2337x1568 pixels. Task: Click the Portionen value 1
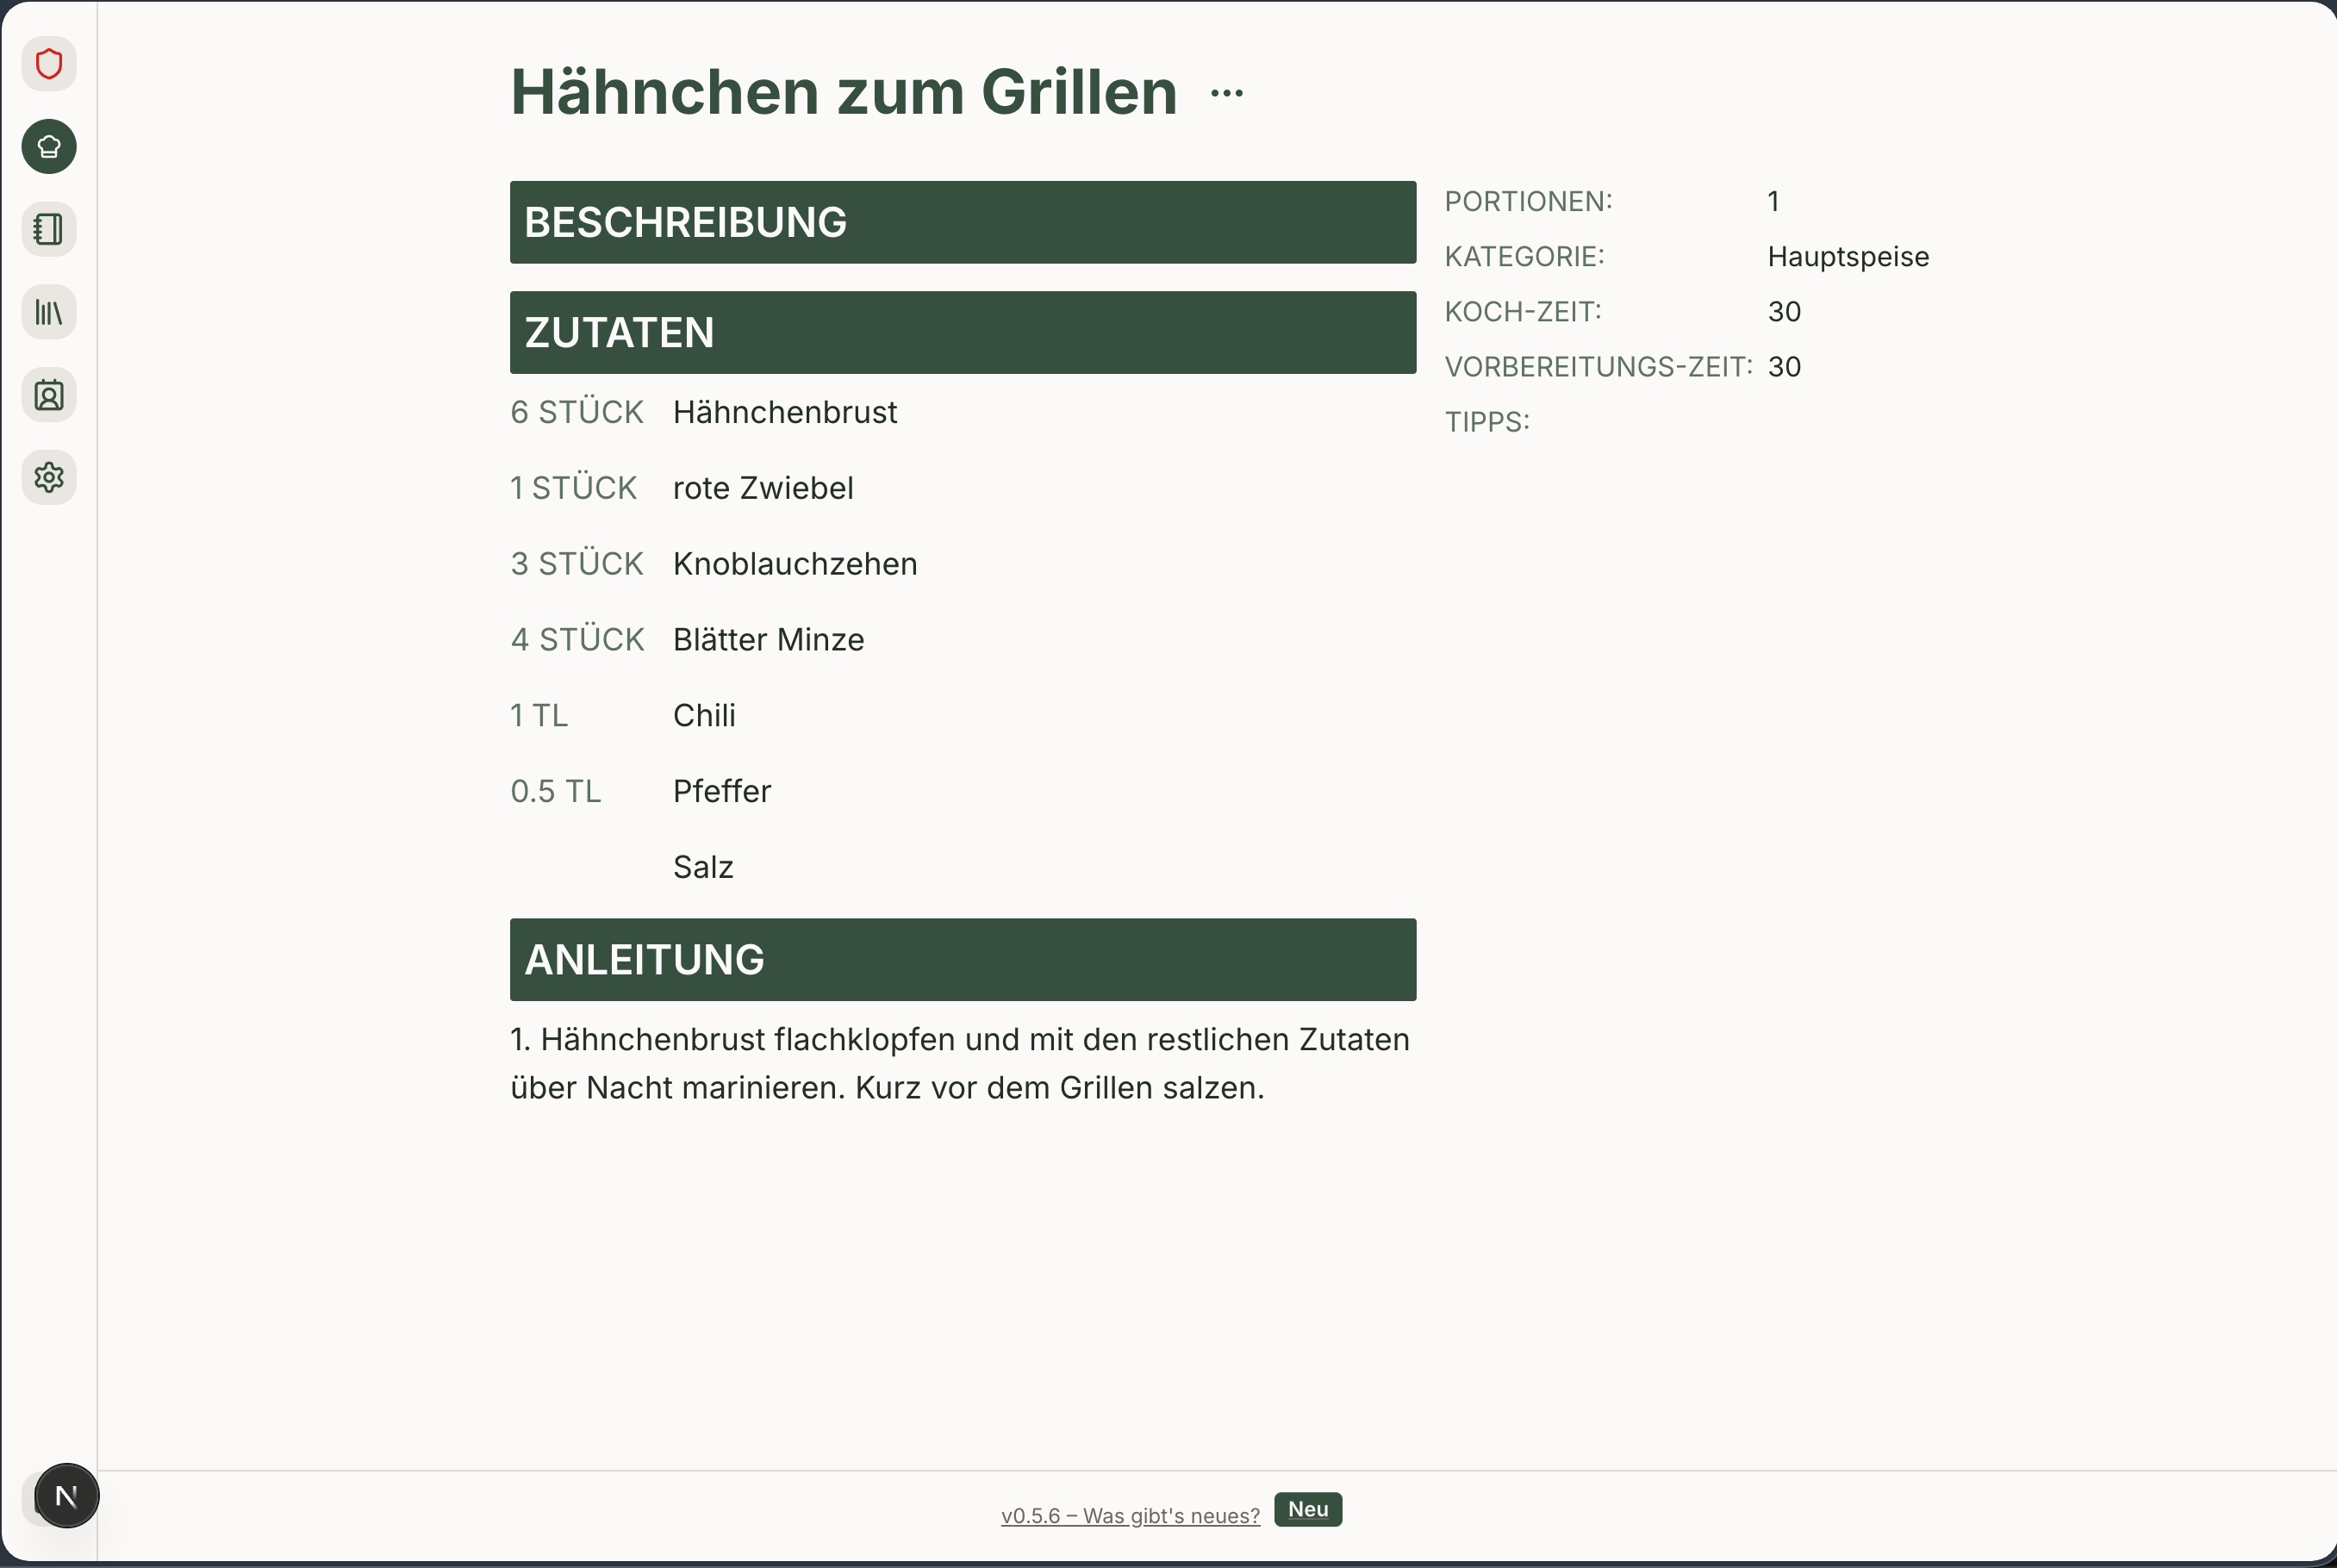[1773, 201]
